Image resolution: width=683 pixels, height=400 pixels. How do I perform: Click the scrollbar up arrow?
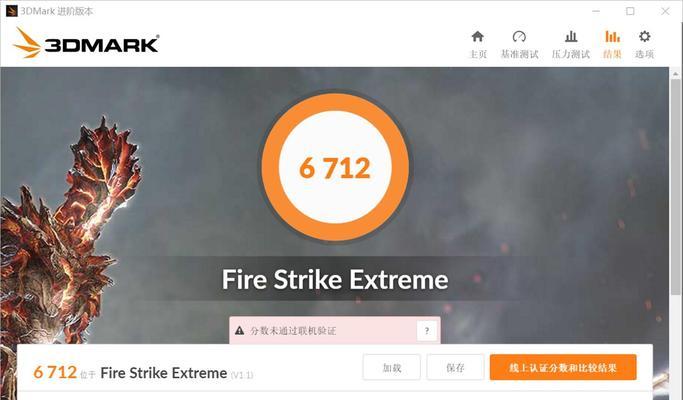(x=676, y=73)
